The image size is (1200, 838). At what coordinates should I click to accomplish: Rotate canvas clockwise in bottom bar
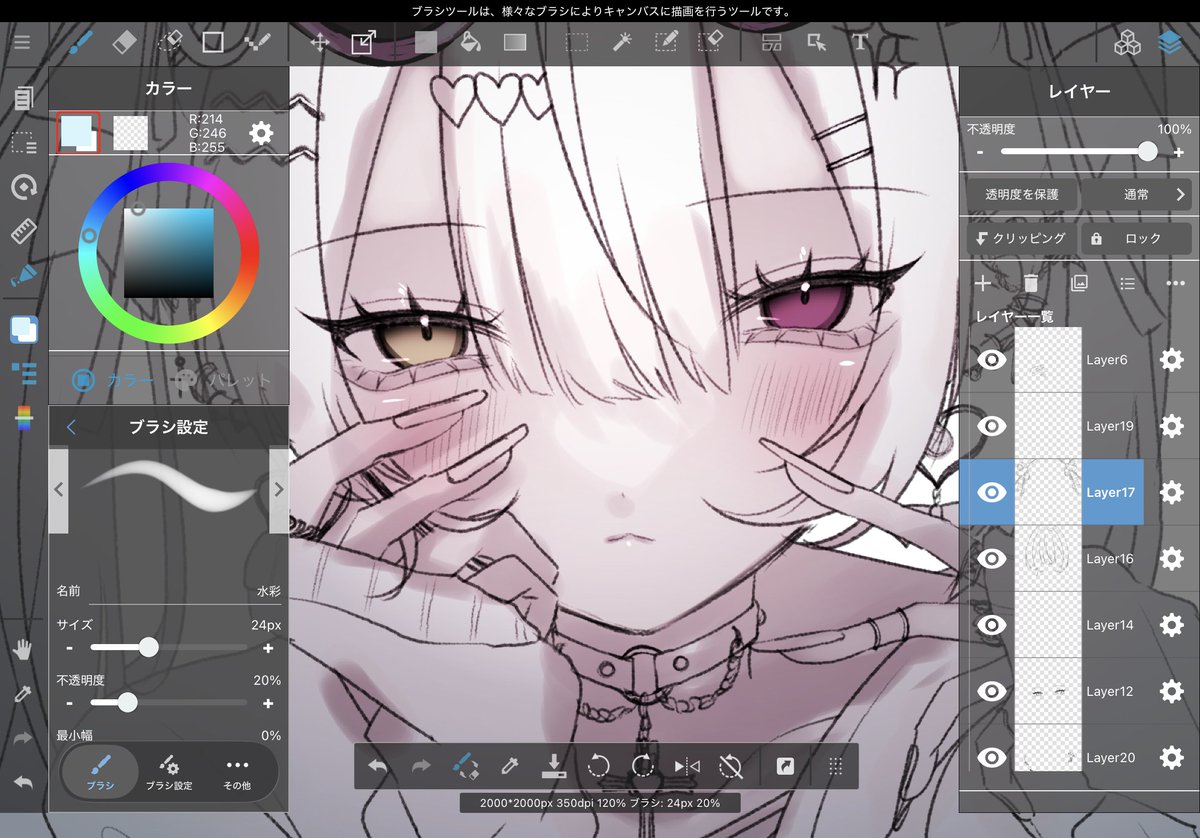pyautogui.click(x=642, y=766)
